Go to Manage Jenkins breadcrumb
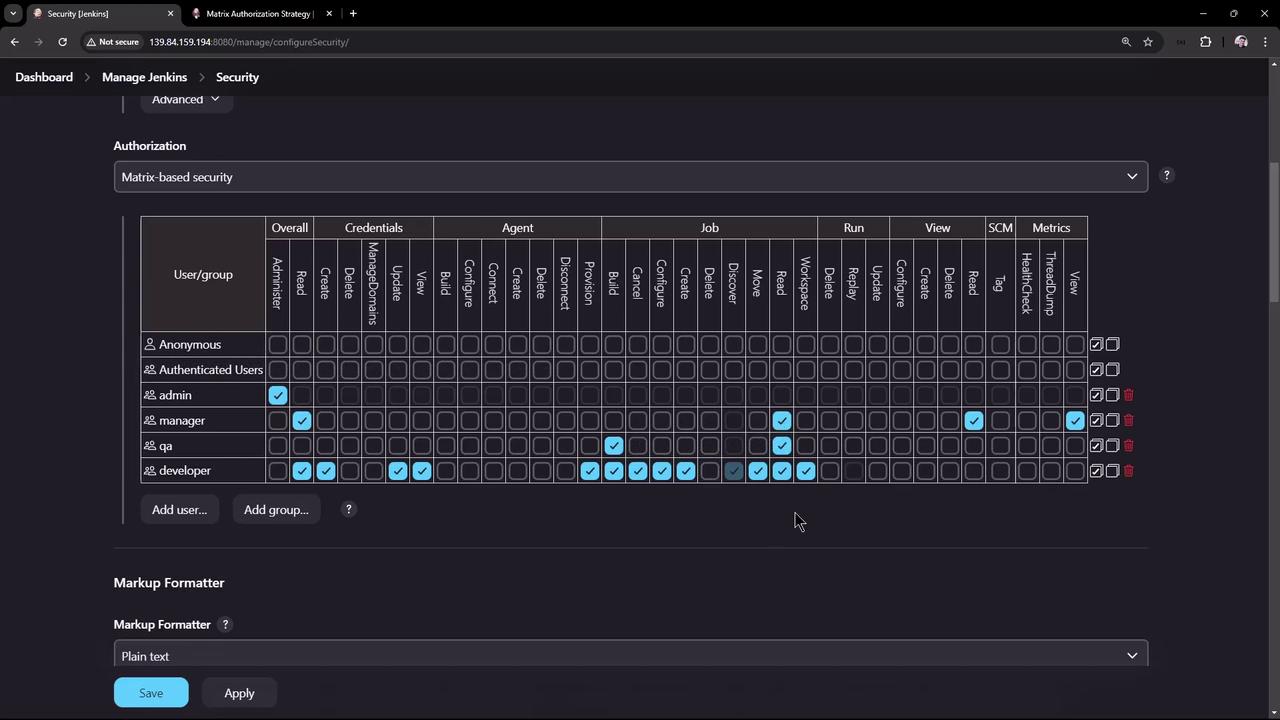This screenshot has height=720, width=1280. point(144,77)
